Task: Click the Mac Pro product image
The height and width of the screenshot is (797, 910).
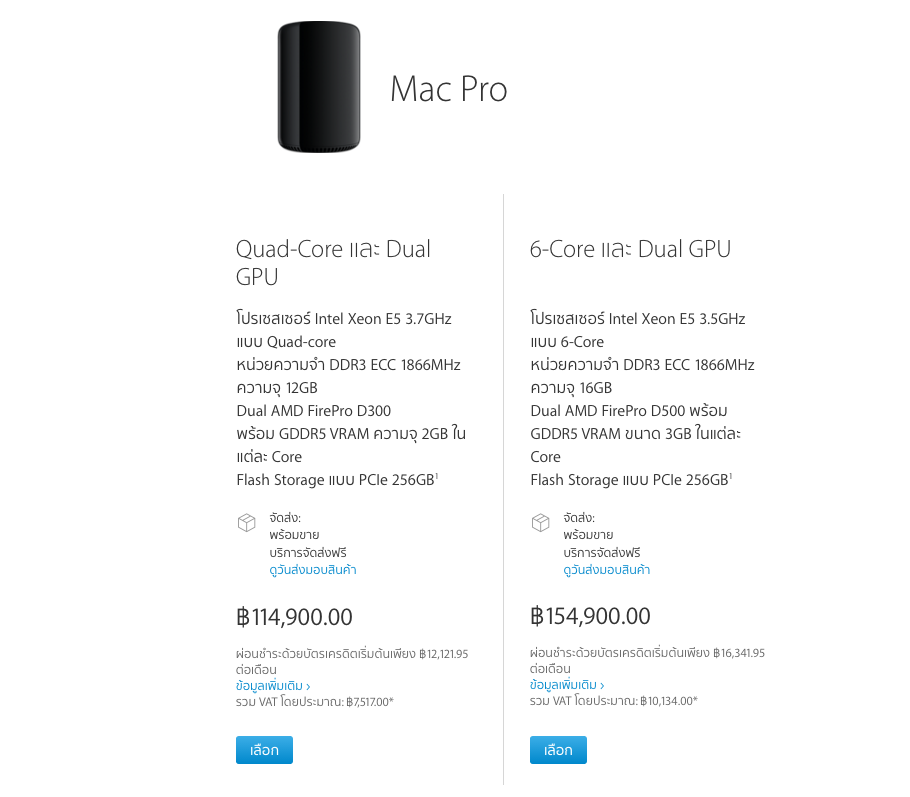Action: click(318, 87)
